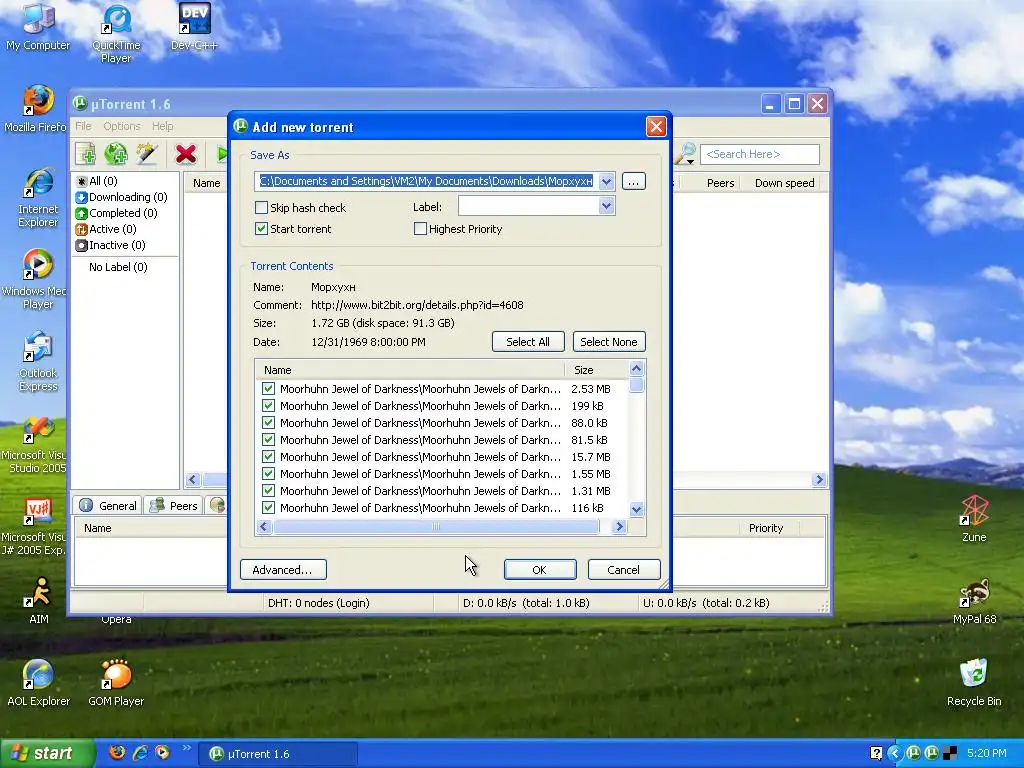Uncheck Start torrent checkbox
The width and height of the screenshot is (1024, 768).
click(261, 229)
